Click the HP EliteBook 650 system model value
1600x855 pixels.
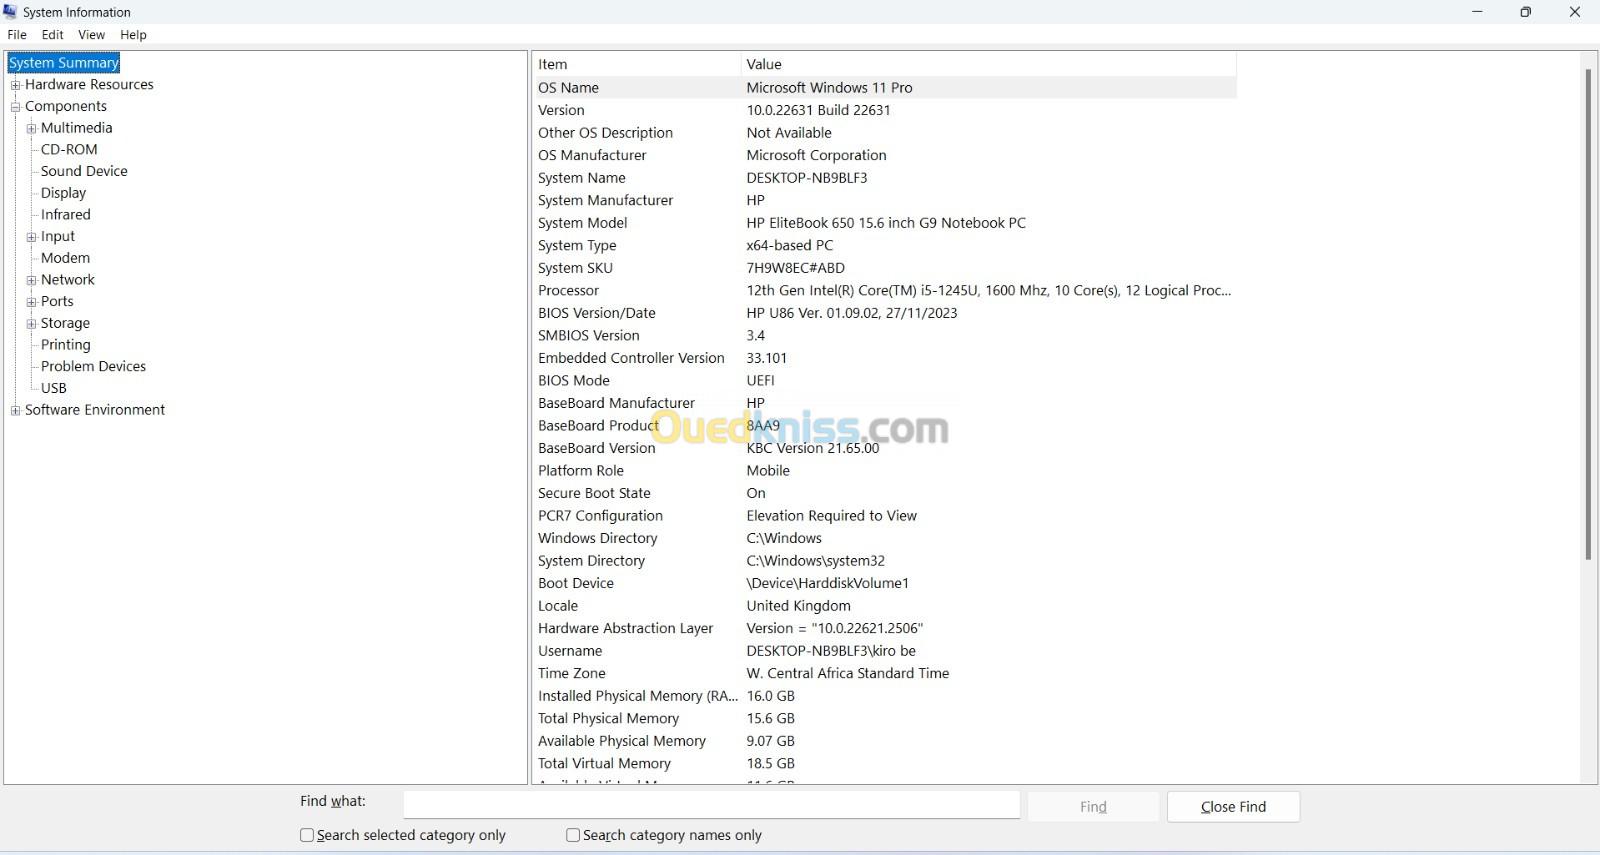click(886, 223)
